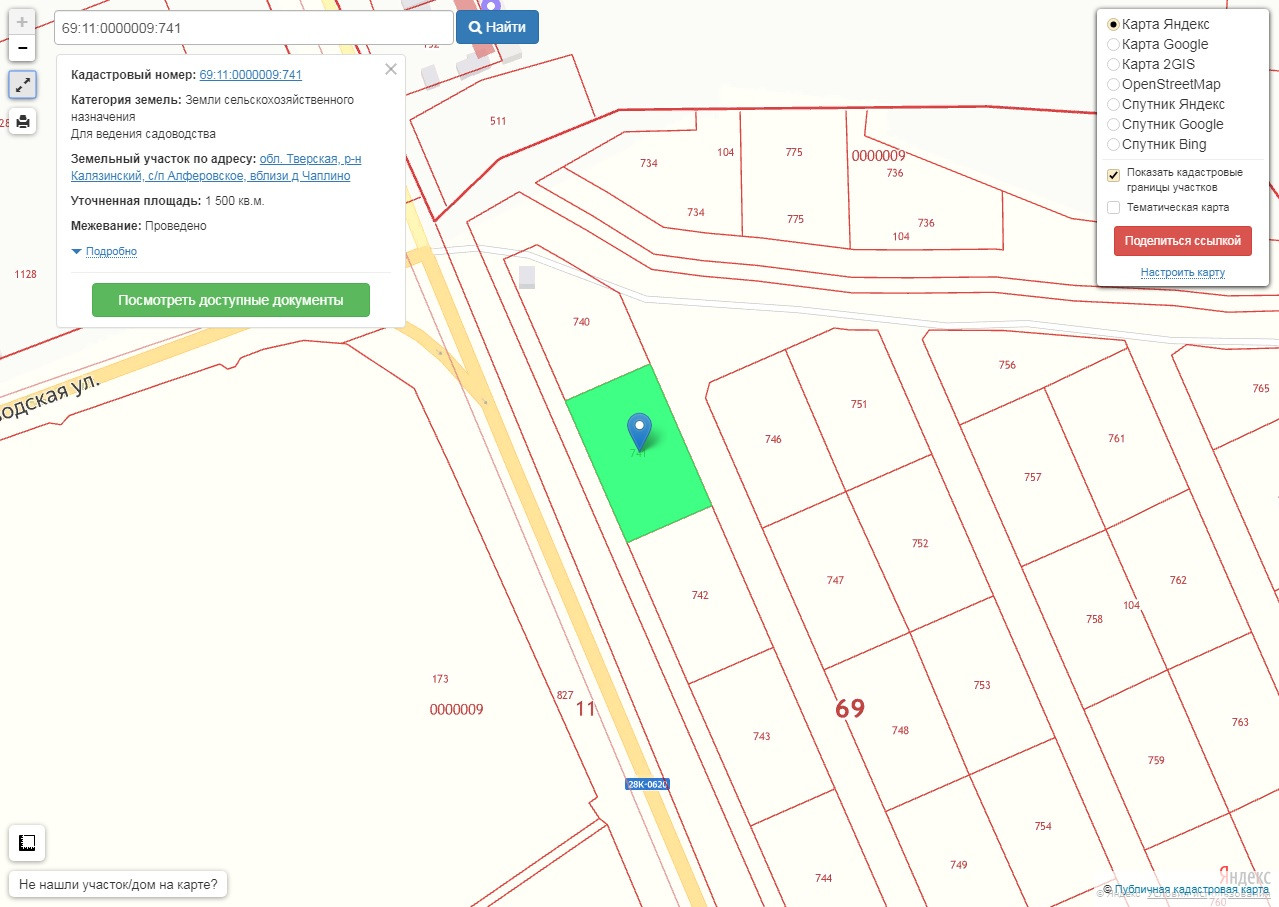Click parcel number 752 on map
Viewport: 1279px width, 907px height.
[920, 543]
